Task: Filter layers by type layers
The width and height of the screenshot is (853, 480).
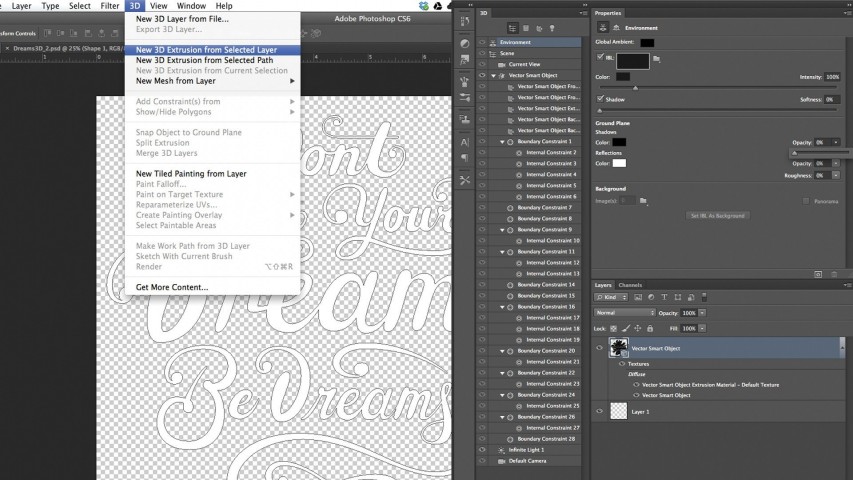Action: tap(664, 297)
